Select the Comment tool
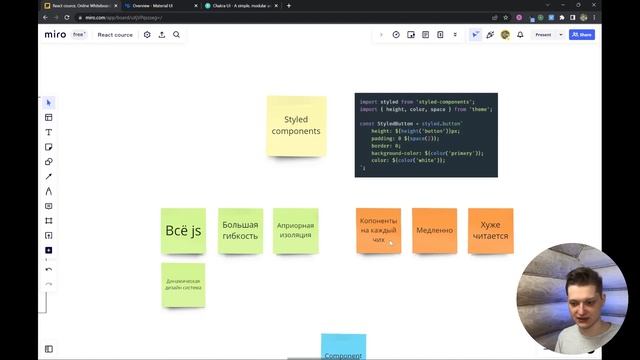This screenshot has height=360, width=640. pyautogui.click(x=49, y=206)
